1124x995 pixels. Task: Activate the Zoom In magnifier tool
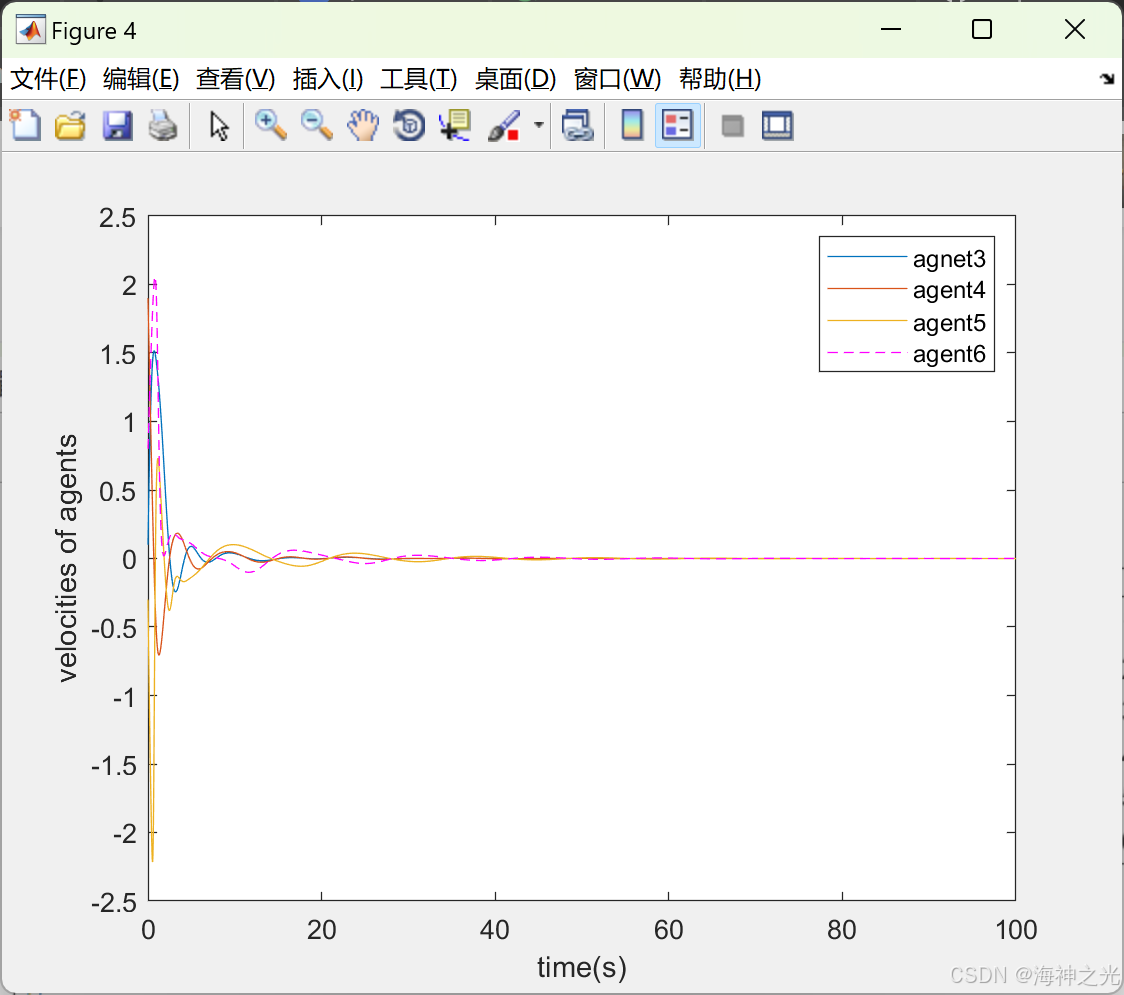pyautogui.click(x=270, y=125)
